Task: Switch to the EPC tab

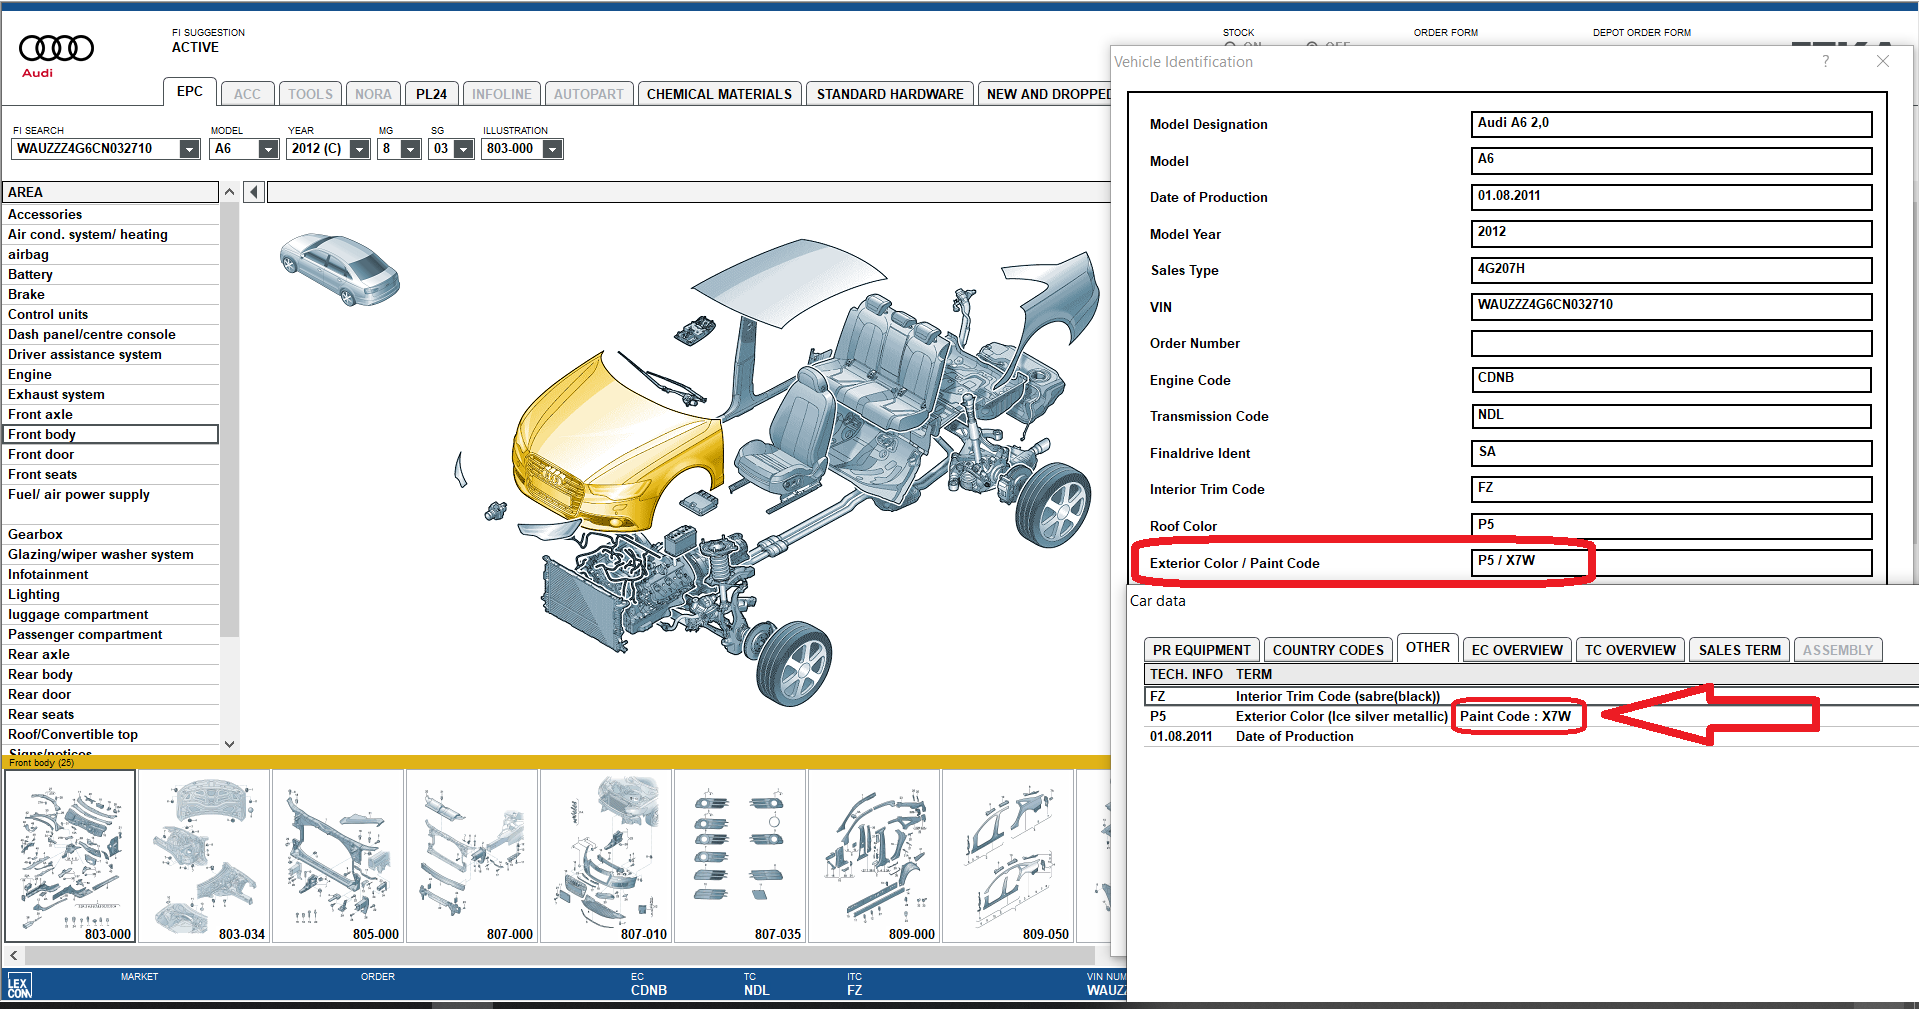Action: tap(189, 91)
